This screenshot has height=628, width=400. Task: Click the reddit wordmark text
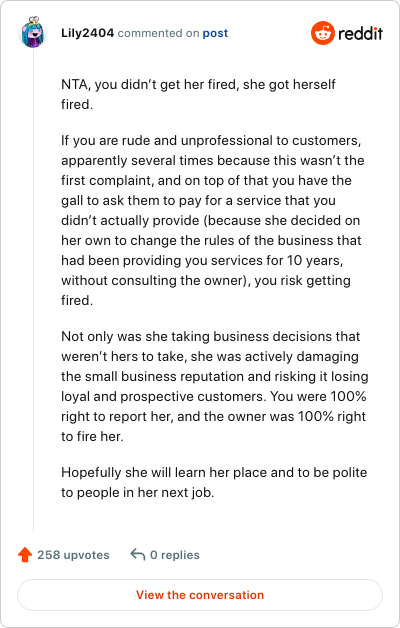click(360, 33)
